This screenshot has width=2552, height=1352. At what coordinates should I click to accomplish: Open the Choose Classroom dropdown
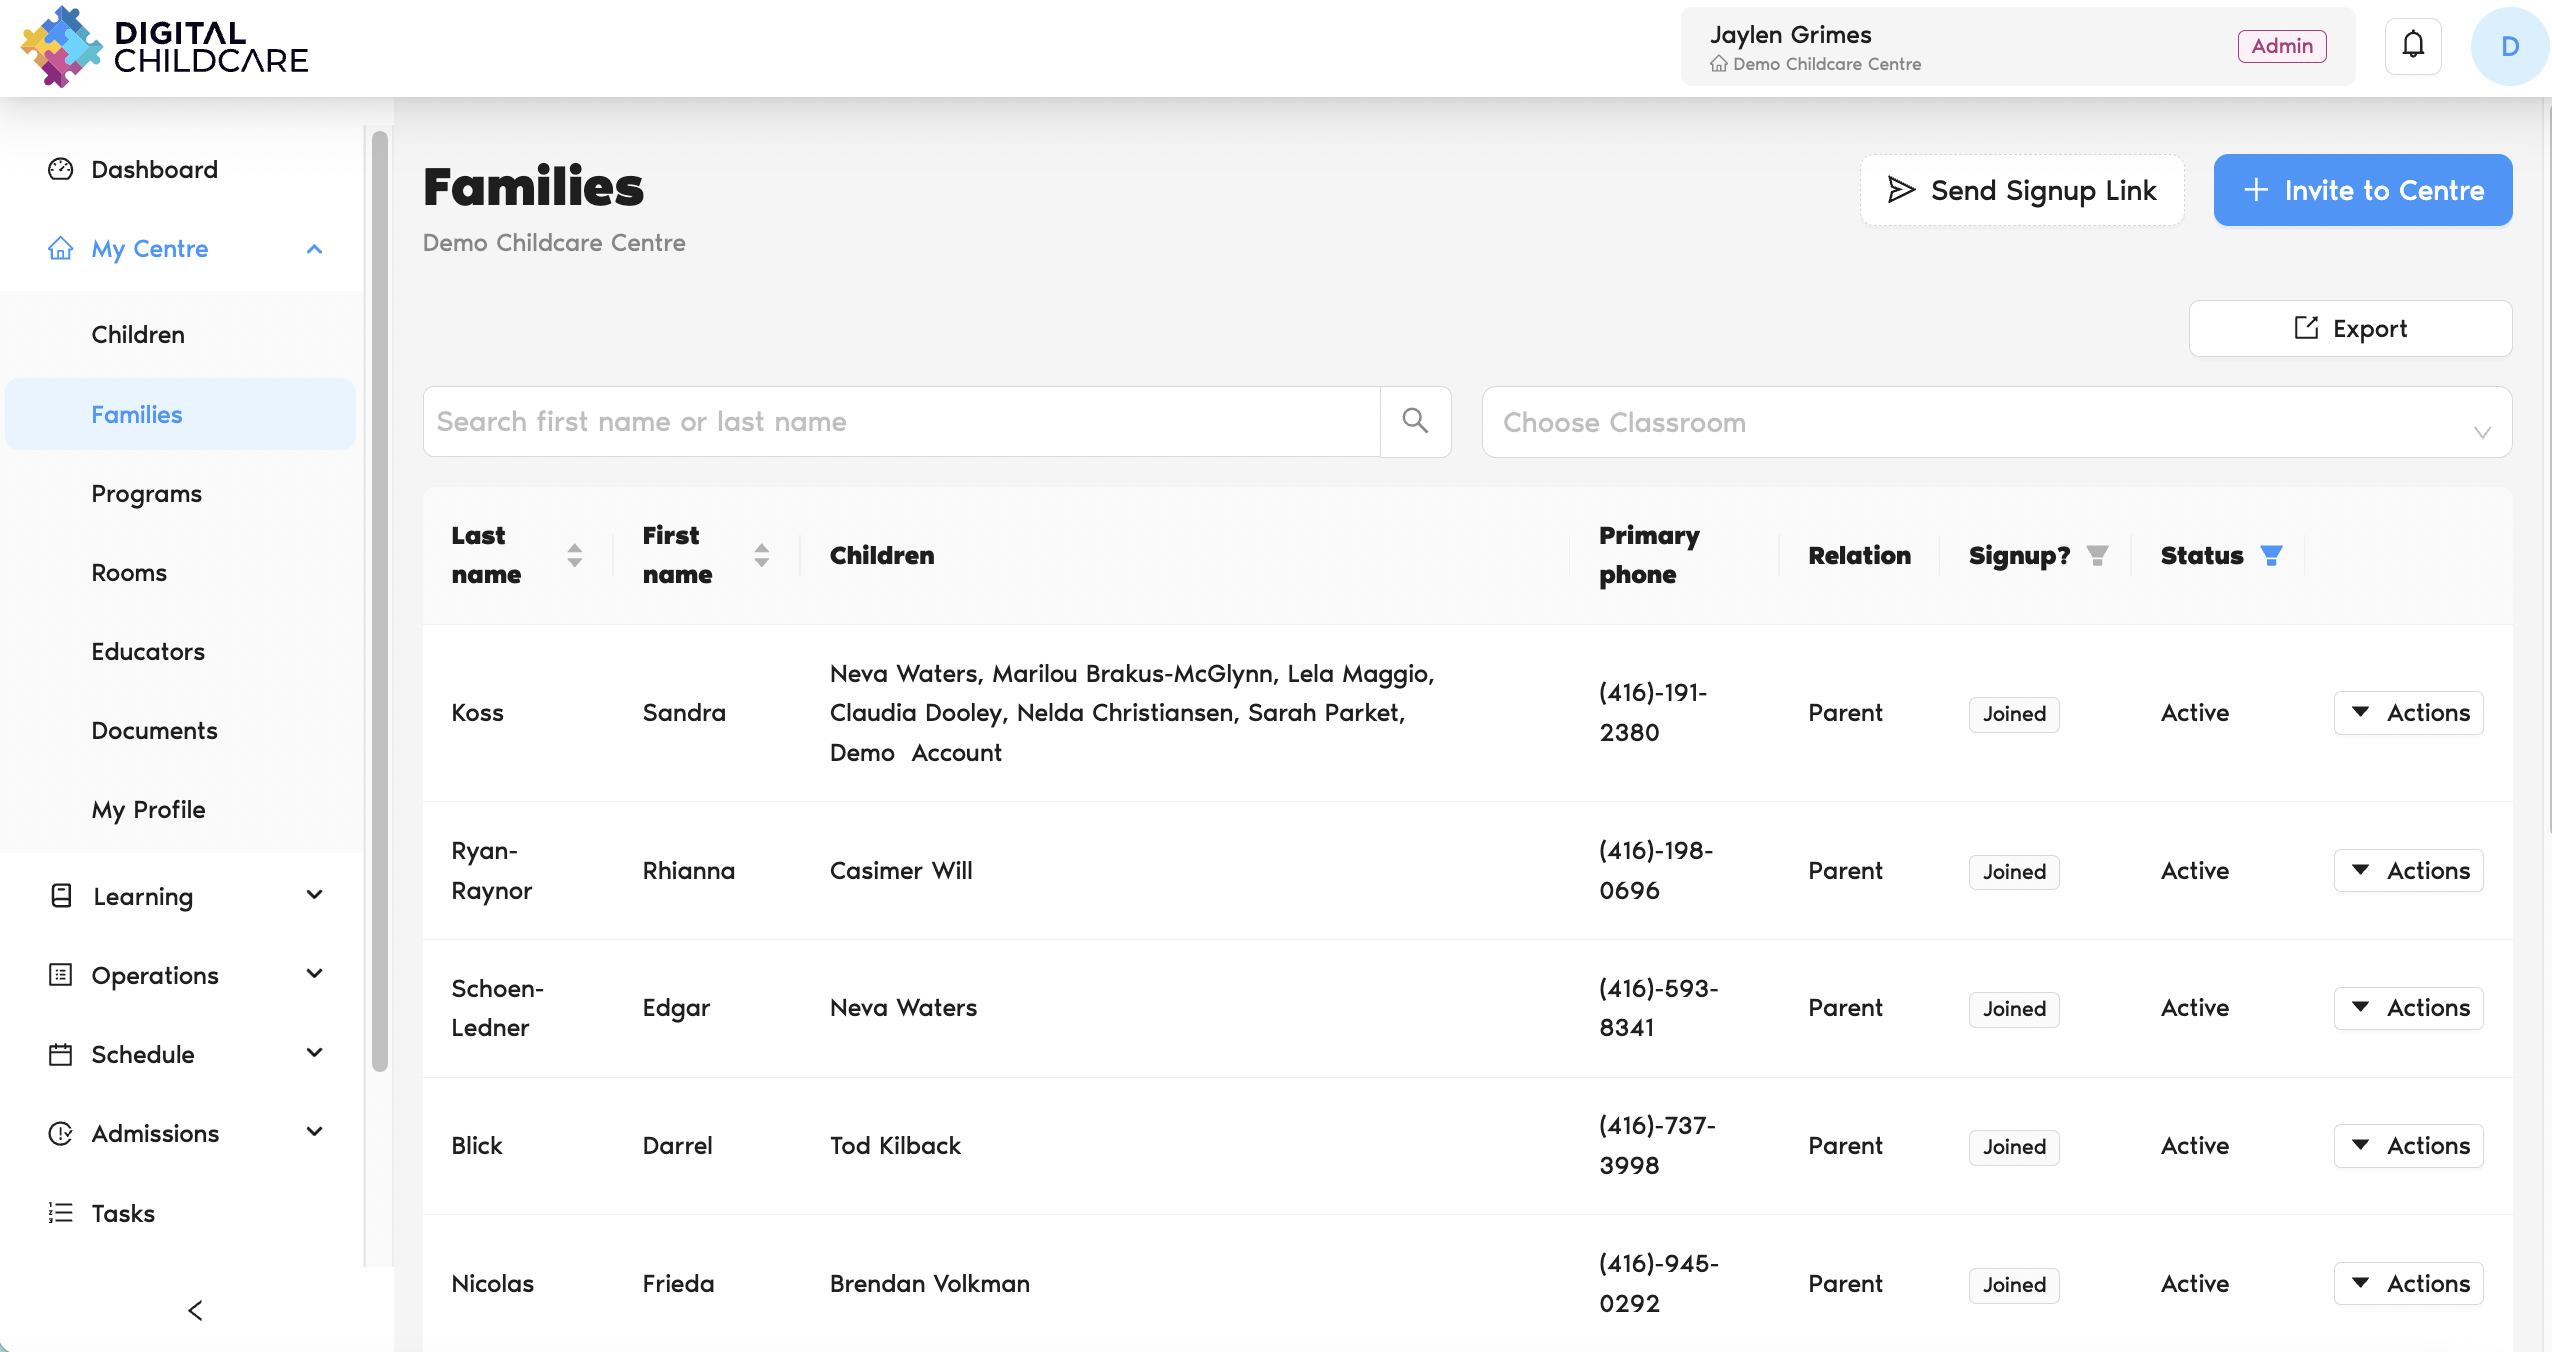pos(1996,422)
